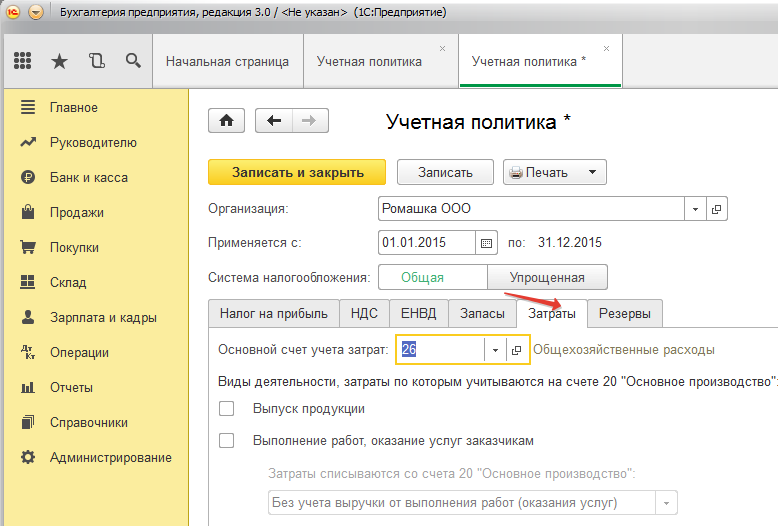Enable Выпуск продукции checkbox
The width and height of the screenshot is (778, 526).
point(226,409)
